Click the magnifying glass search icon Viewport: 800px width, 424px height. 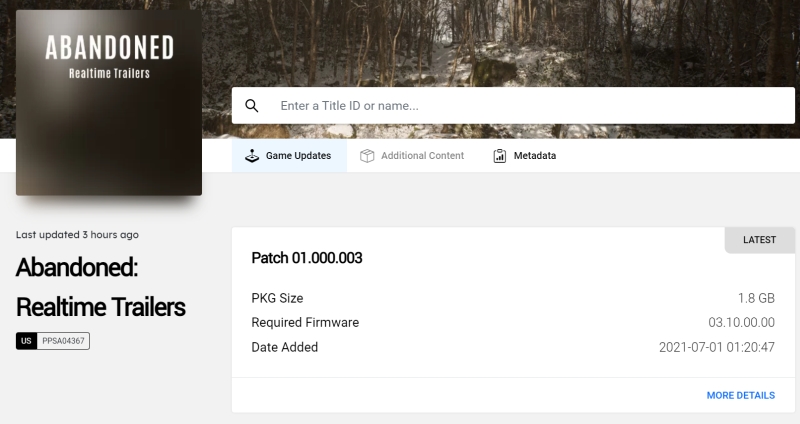click(252, 106)
